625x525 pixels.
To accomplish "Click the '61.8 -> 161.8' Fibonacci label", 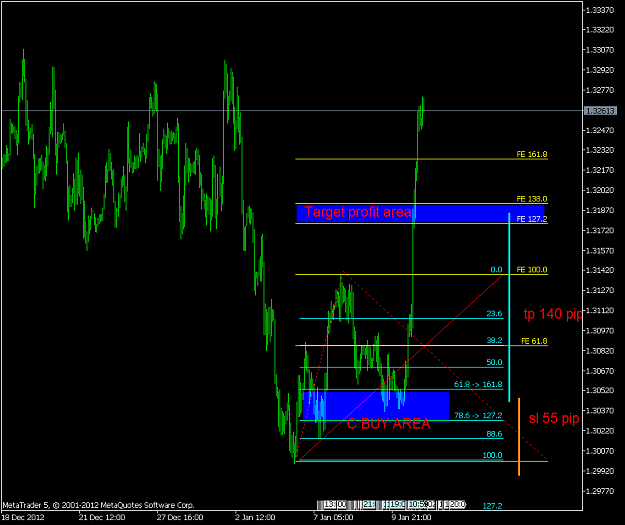I will coord(478,385).
